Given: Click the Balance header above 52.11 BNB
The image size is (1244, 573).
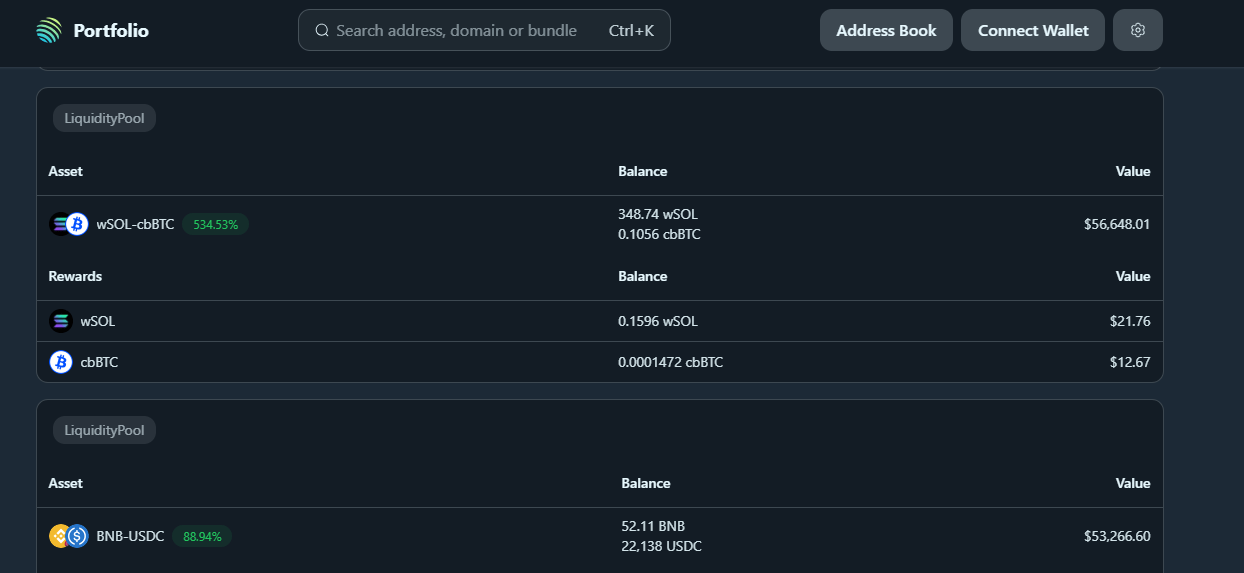Looking at the screenshot, I should [x=645, y=483].
